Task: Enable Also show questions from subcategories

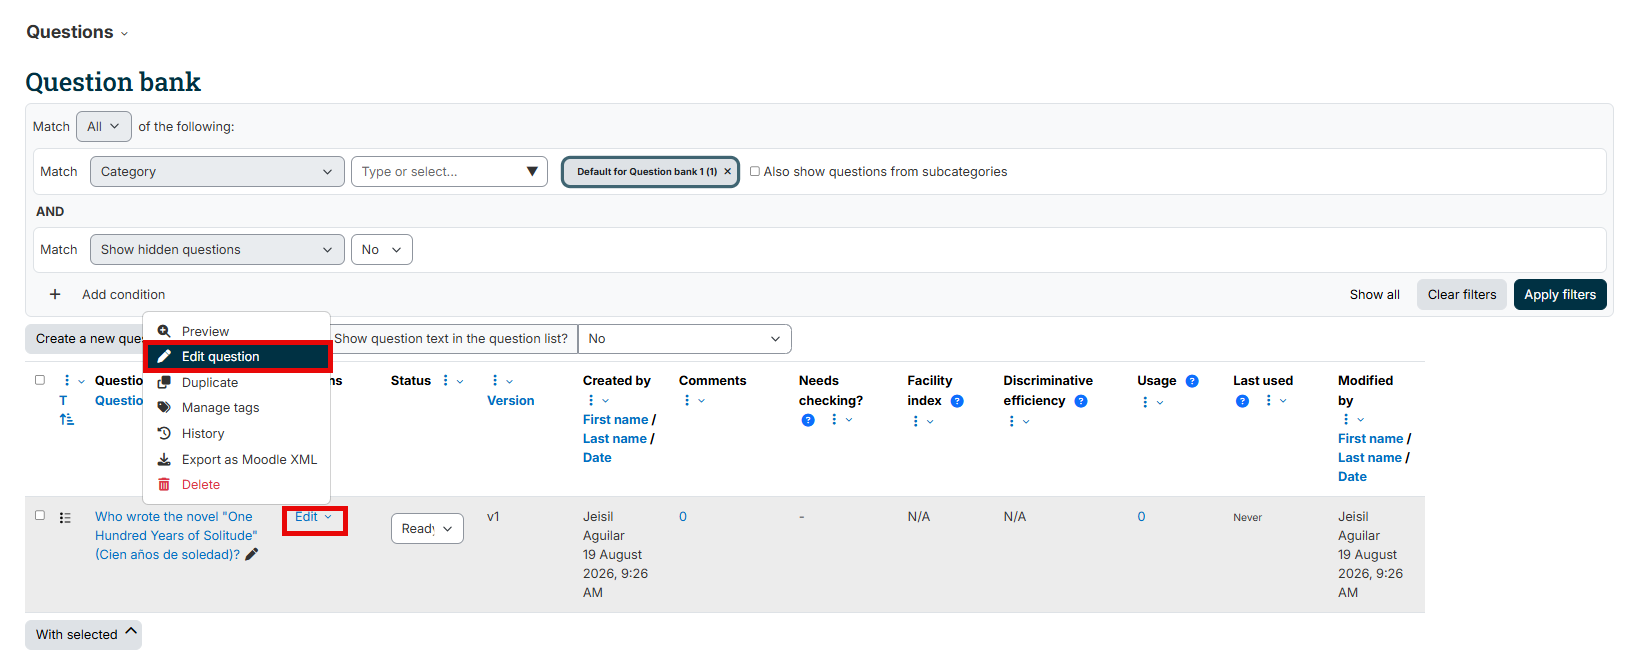Action: click(x=755, y=171)
